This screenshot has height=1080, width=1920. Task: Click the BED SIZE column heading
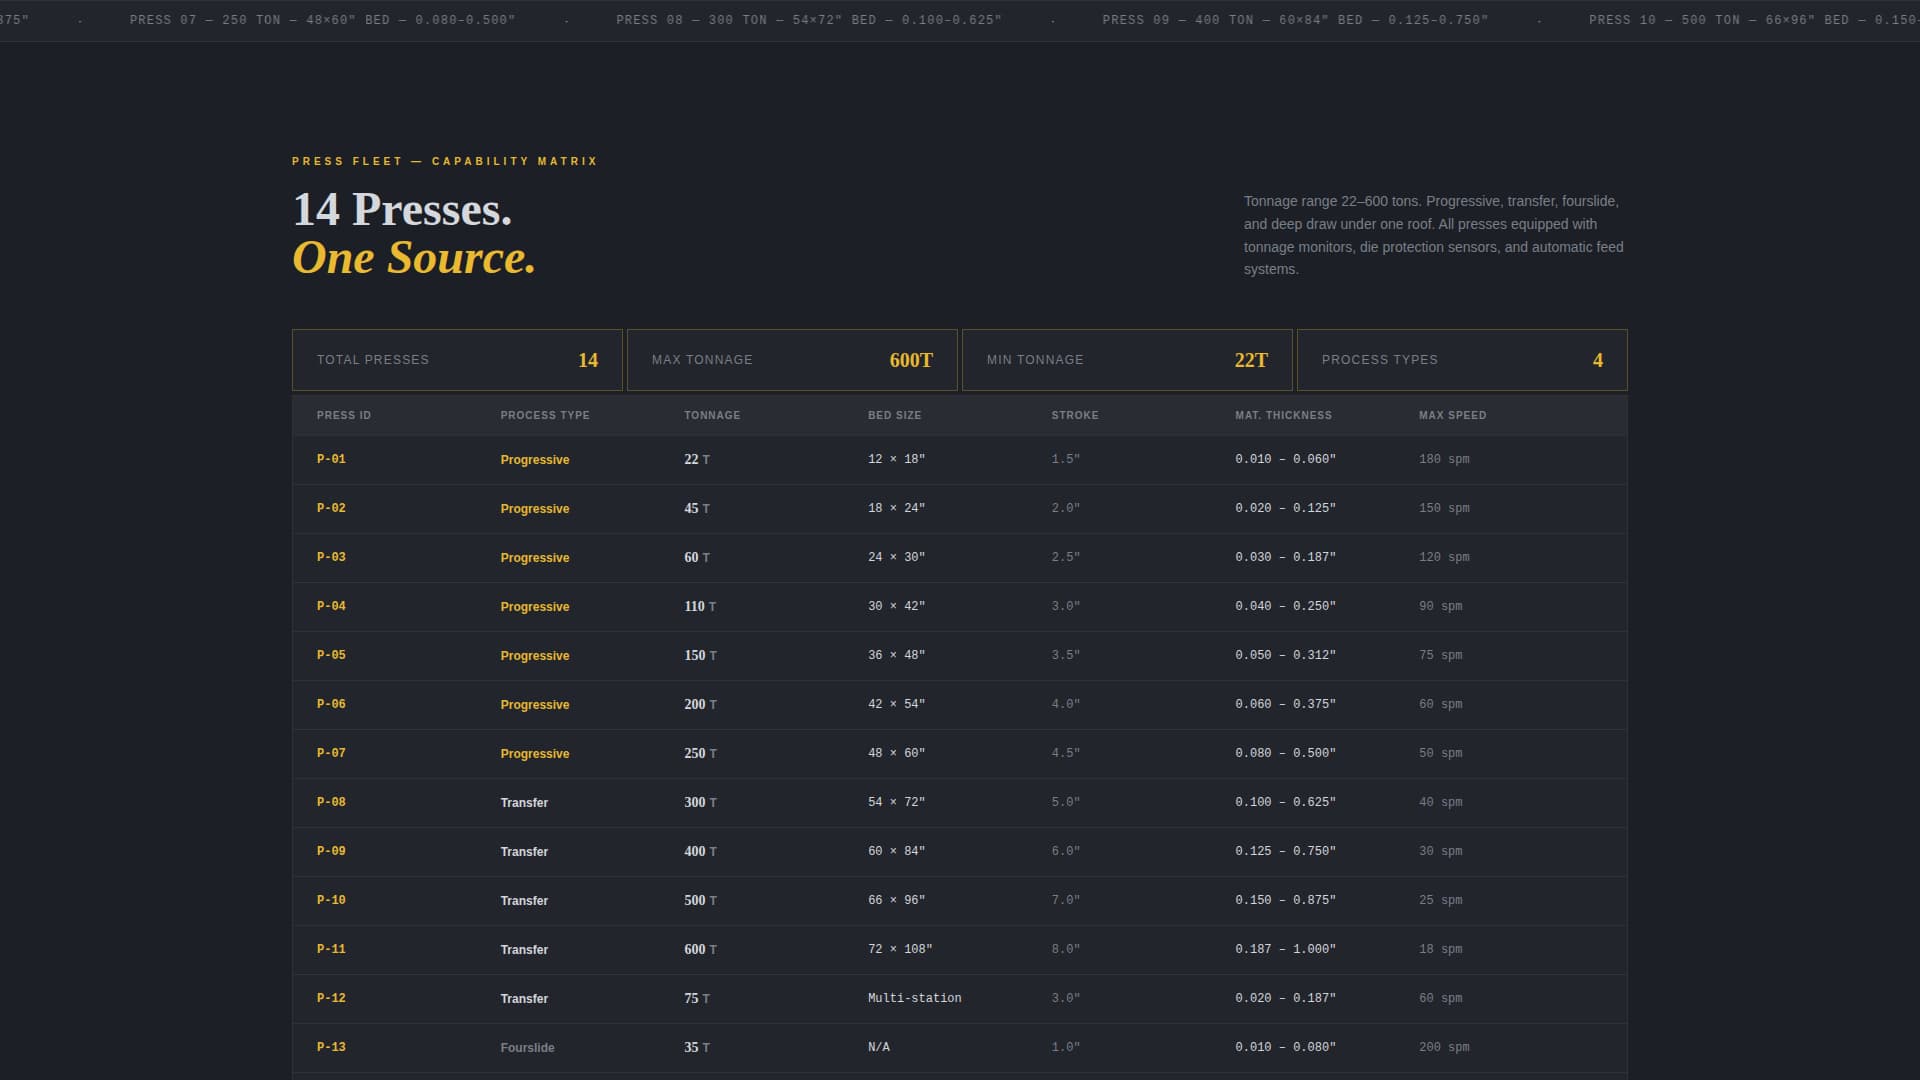click(894, 415)
